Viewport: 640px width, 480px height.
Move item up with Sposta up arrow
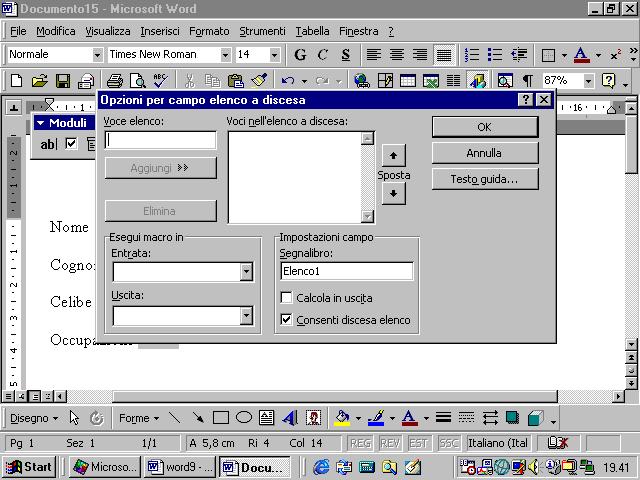pos(393,156)
